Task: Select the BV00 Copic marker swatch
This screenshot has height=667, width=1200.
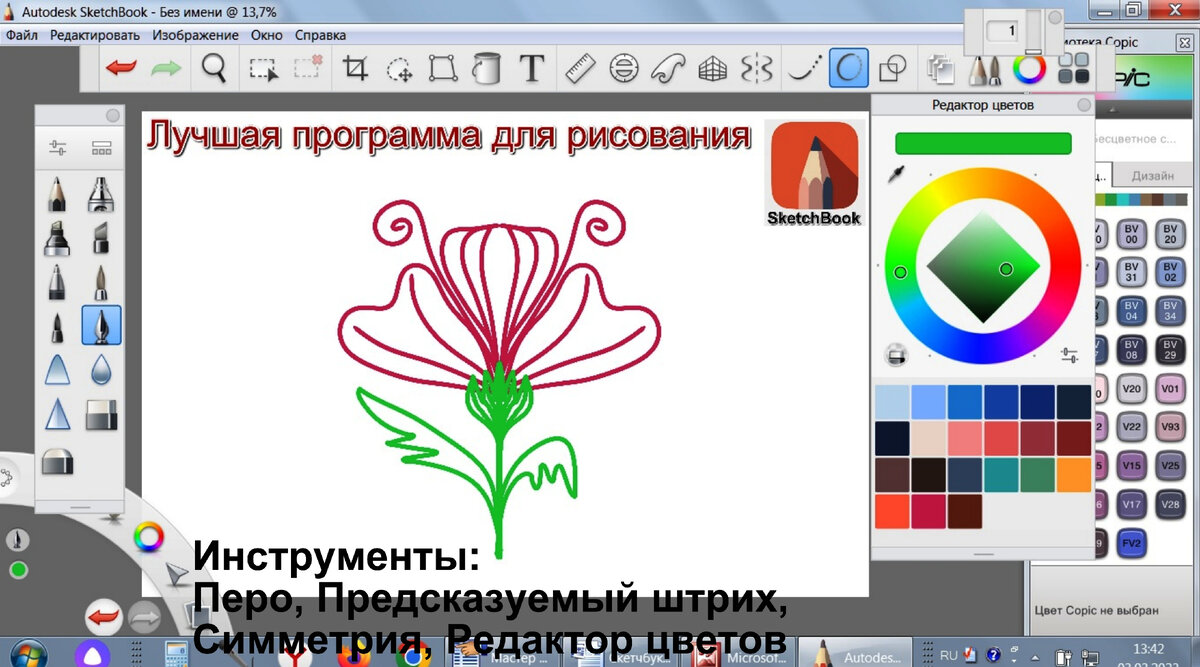Action: (1132, 233)
